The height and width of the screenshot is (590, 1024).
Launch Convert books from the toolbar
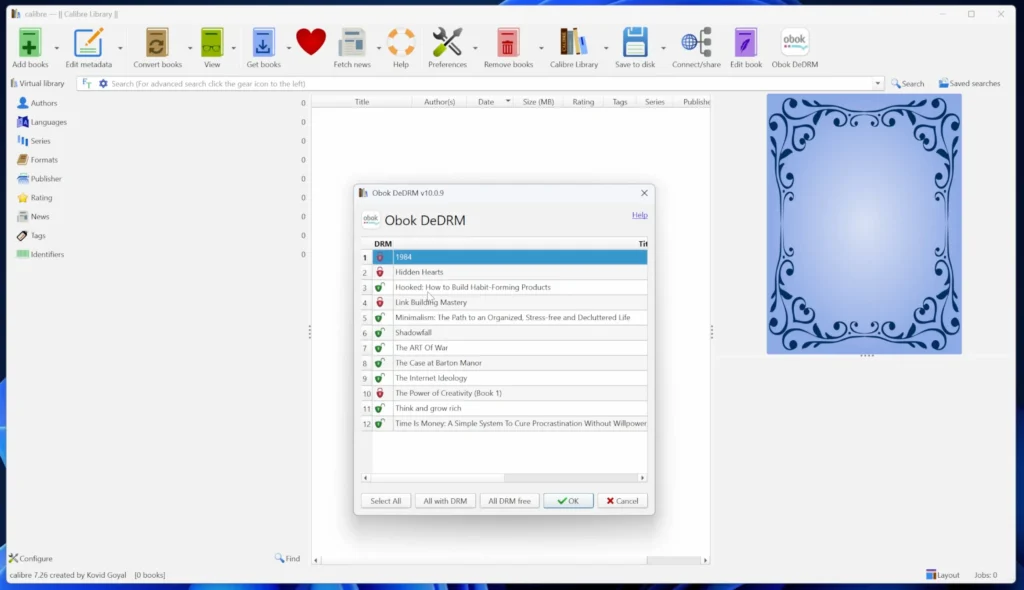pos(157,43)
